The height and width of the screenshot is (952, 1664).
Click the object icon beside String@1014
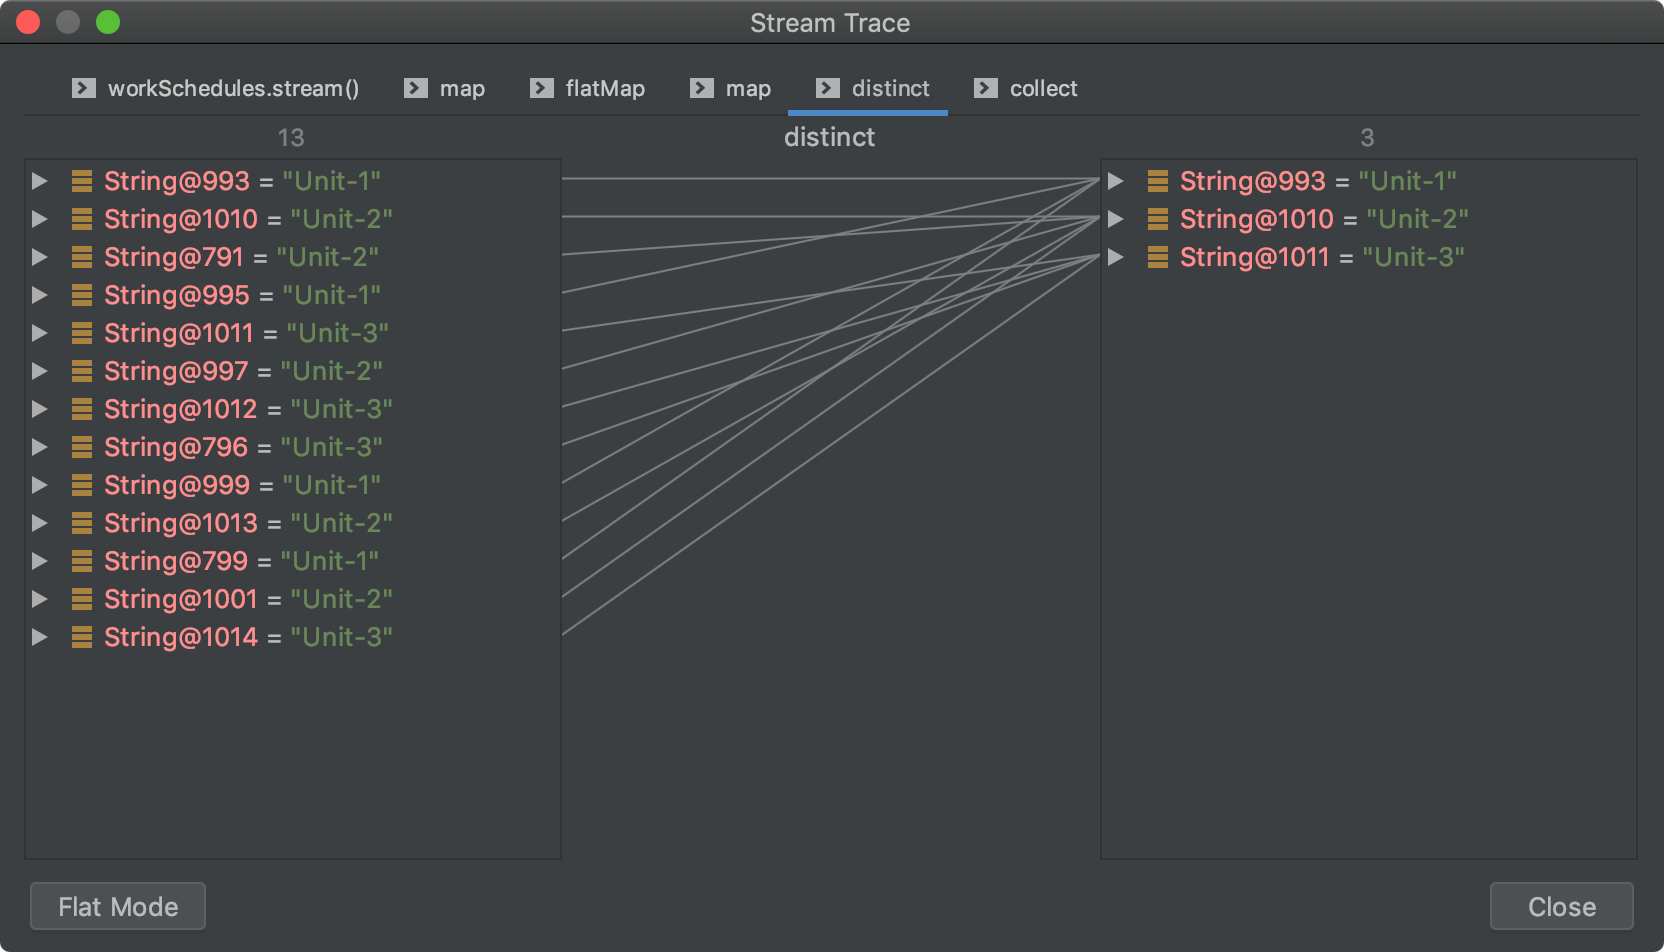[x=82, y=637]
